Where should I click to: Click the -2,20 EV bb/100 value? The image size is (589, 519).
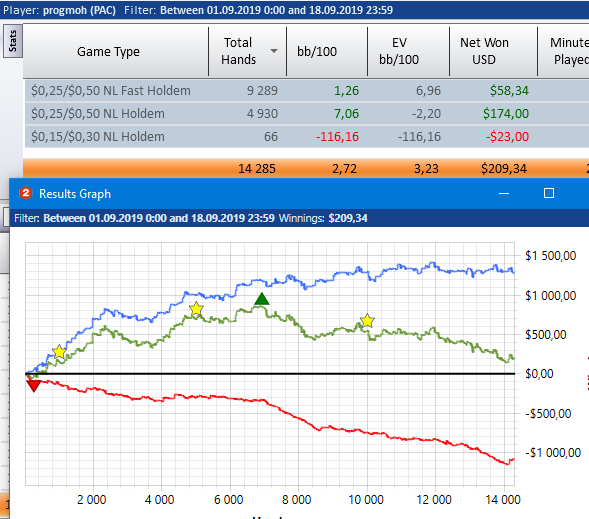[426, 113]
